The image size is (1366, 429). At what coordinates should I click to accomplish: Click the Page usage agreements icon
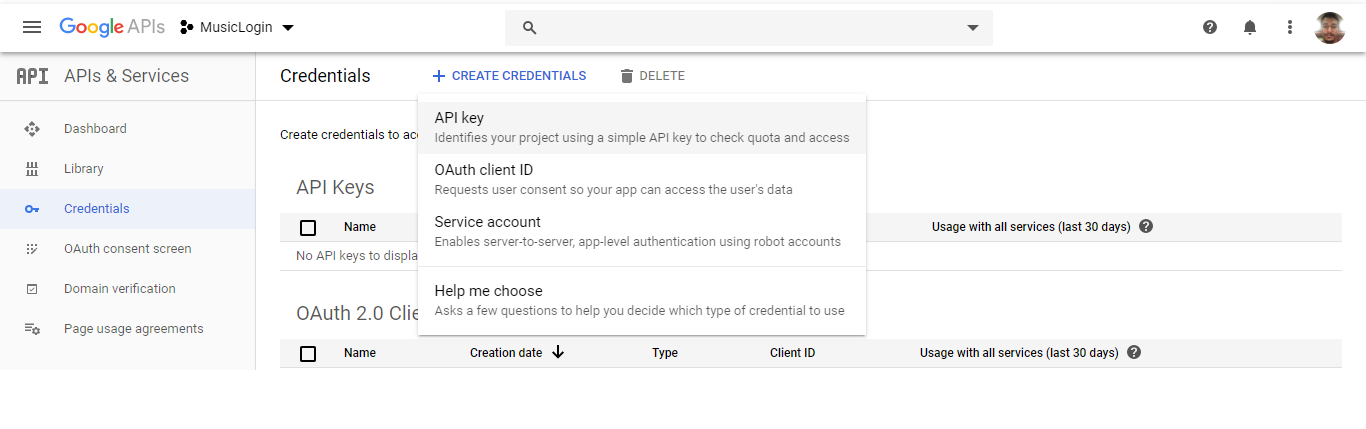click(32, 329)
